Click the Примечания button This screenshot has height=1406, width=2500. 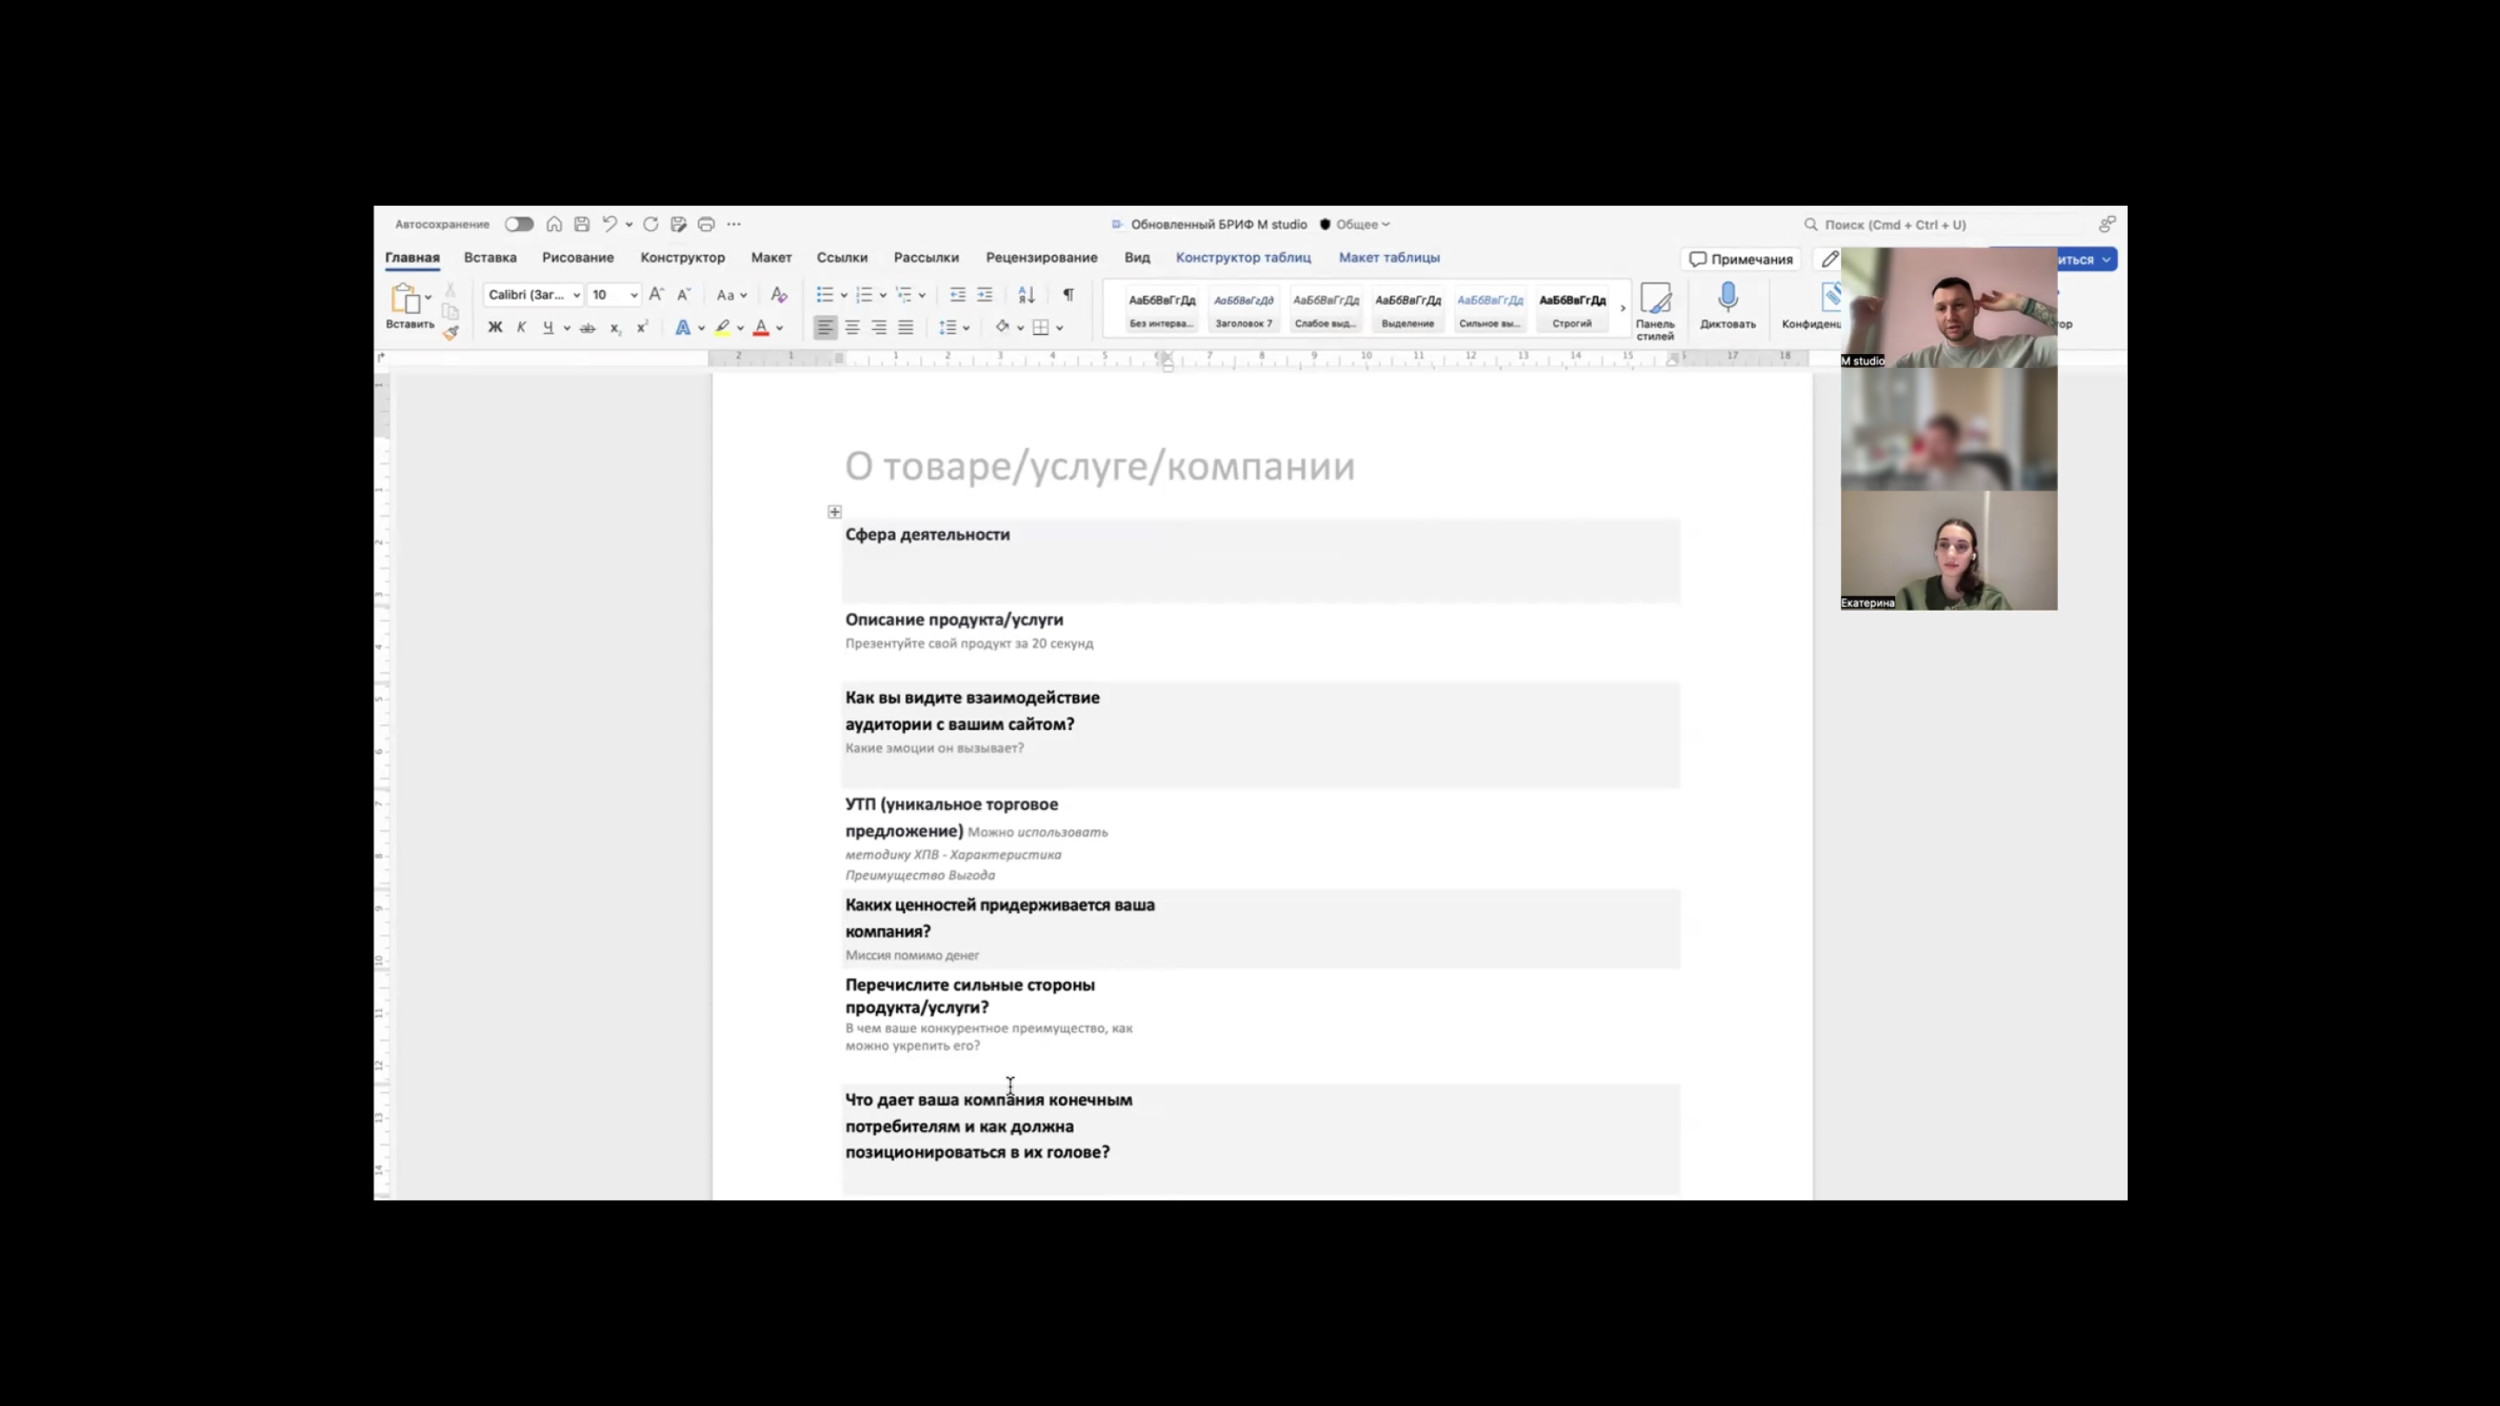coord(1741,259)
